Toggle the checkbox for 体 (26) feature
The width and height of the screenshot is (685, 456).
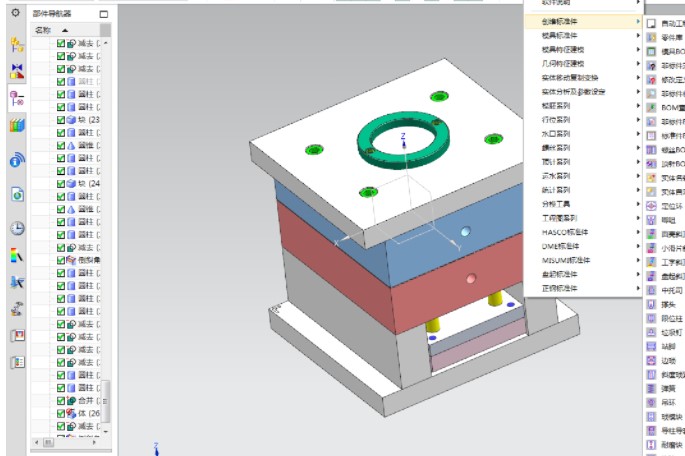[61, 413]
